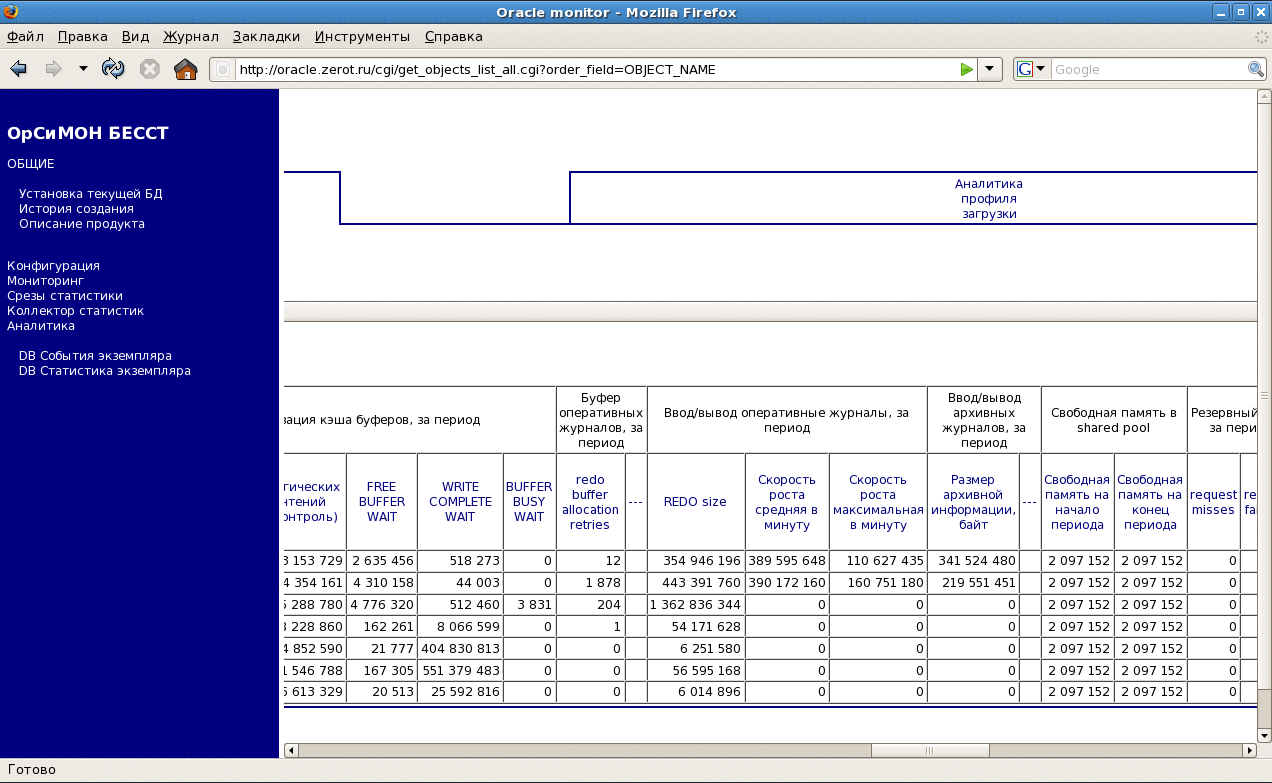
Task: Click the search magnifier icon
Action: [1256, 69]
